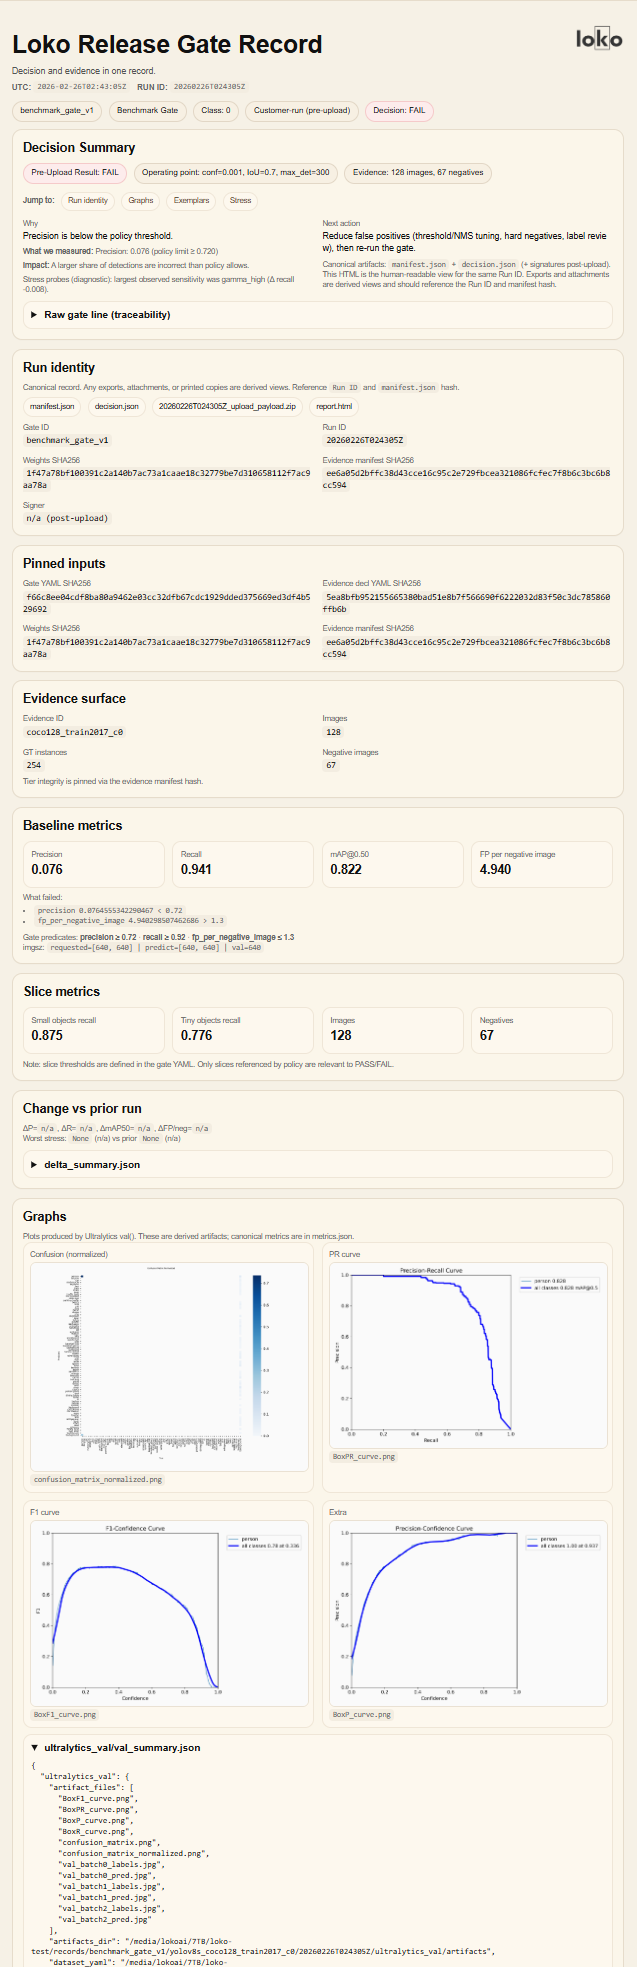Click Slice metrics heading
The image size is (637, 1967).
[62, 991]
